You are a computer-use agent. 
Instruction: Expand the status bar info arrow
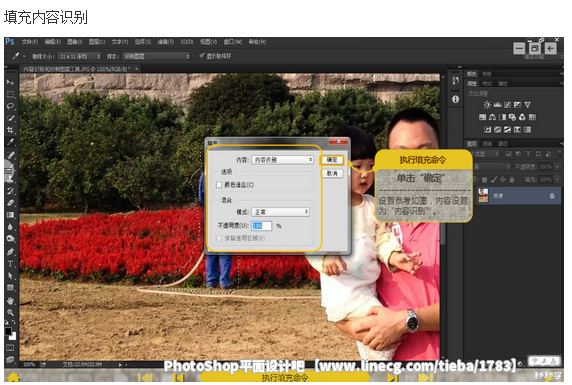tap(120, 365)
